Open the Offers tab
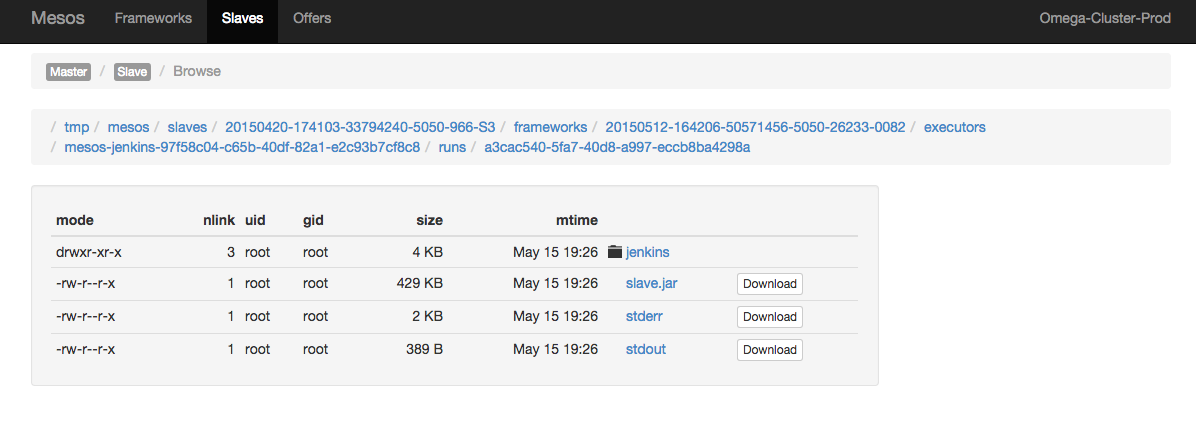 click(x=312, y=18)
